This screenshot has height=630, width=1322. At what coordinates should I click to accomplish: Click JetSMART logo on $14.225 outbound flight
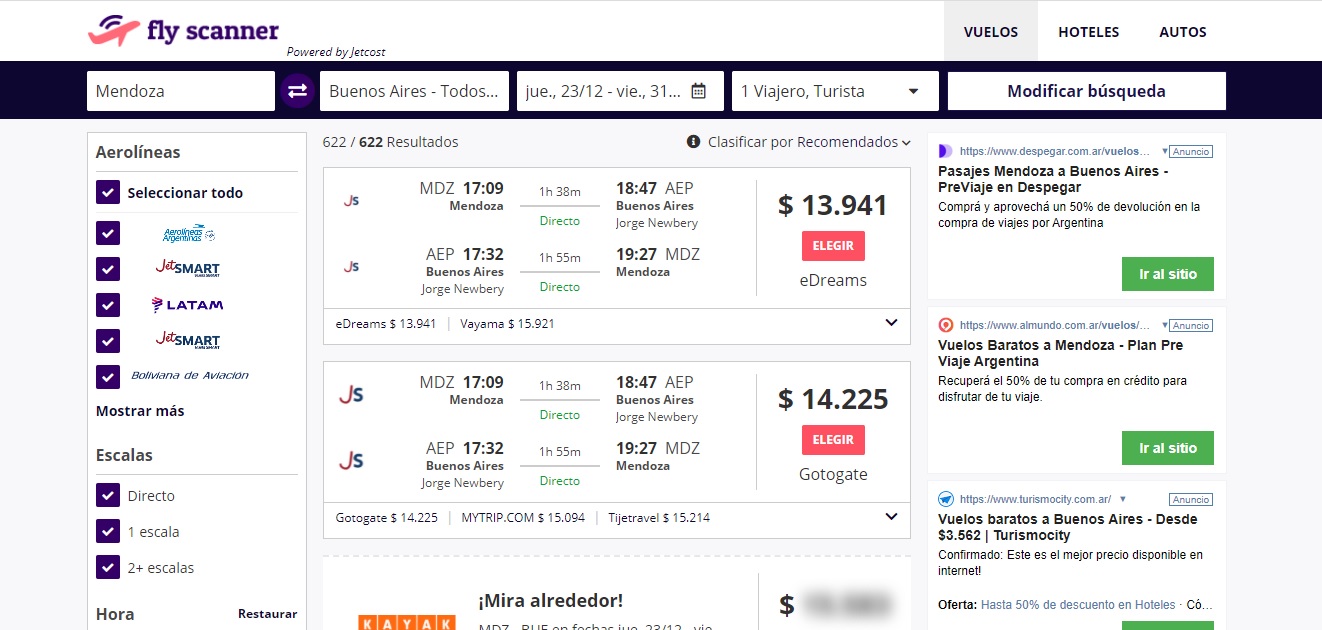click(x=350, y=394)
